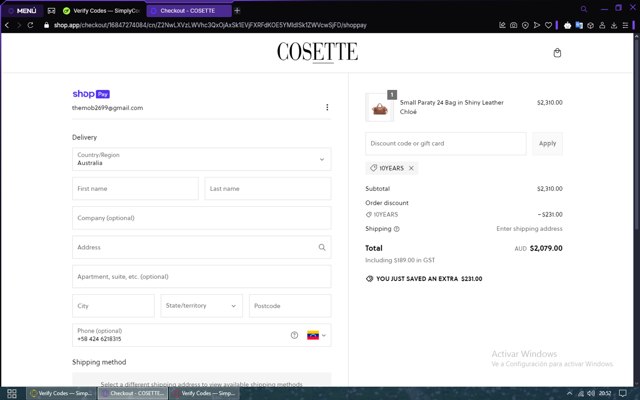Open the Windows notification center
Screen dimensions: 640x400
pyautogui.click(x=623, y=393)
